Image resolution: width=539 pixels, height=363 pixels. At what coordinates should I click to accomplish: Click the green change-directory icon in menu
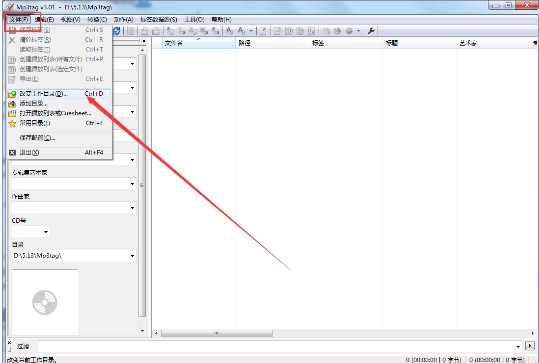(x=12, y=94)
